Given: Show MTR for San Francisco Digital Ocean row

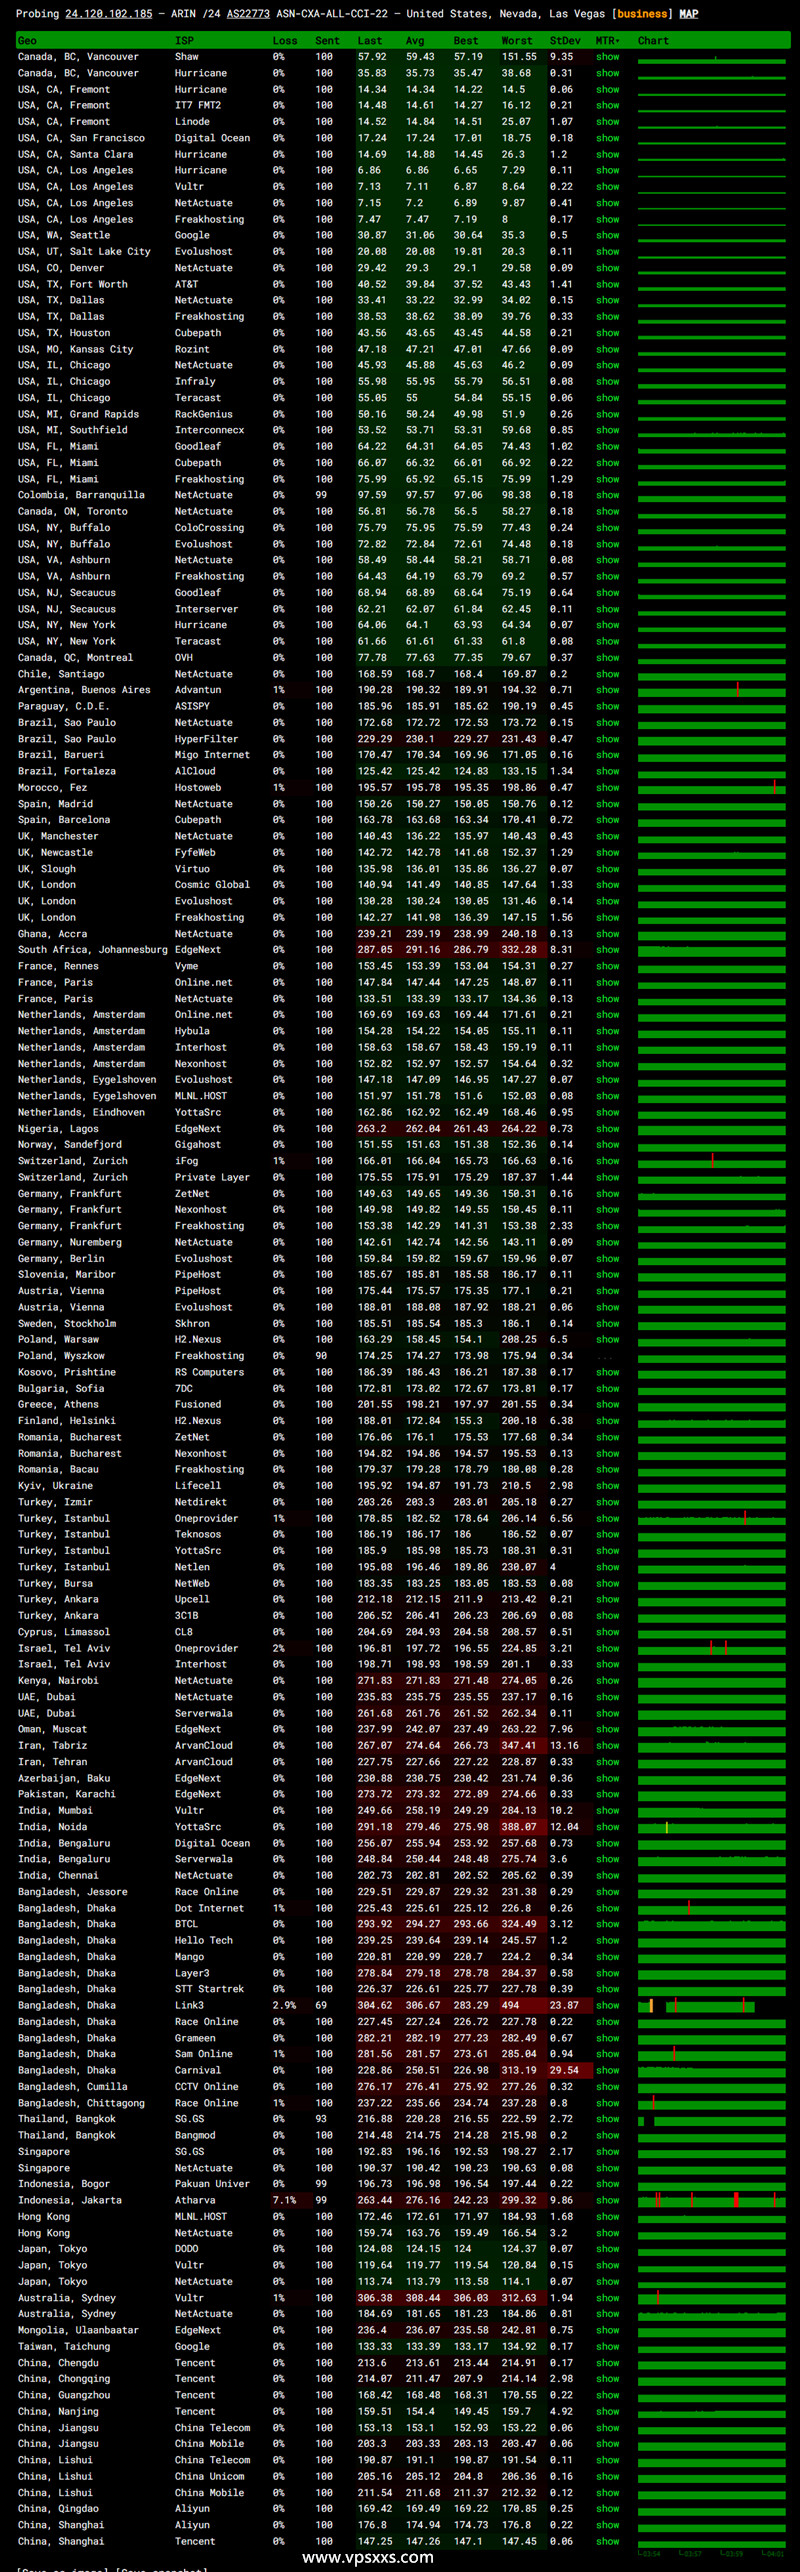Looking at the screenshot, I should pyautogui.click(x=608, y=138).
